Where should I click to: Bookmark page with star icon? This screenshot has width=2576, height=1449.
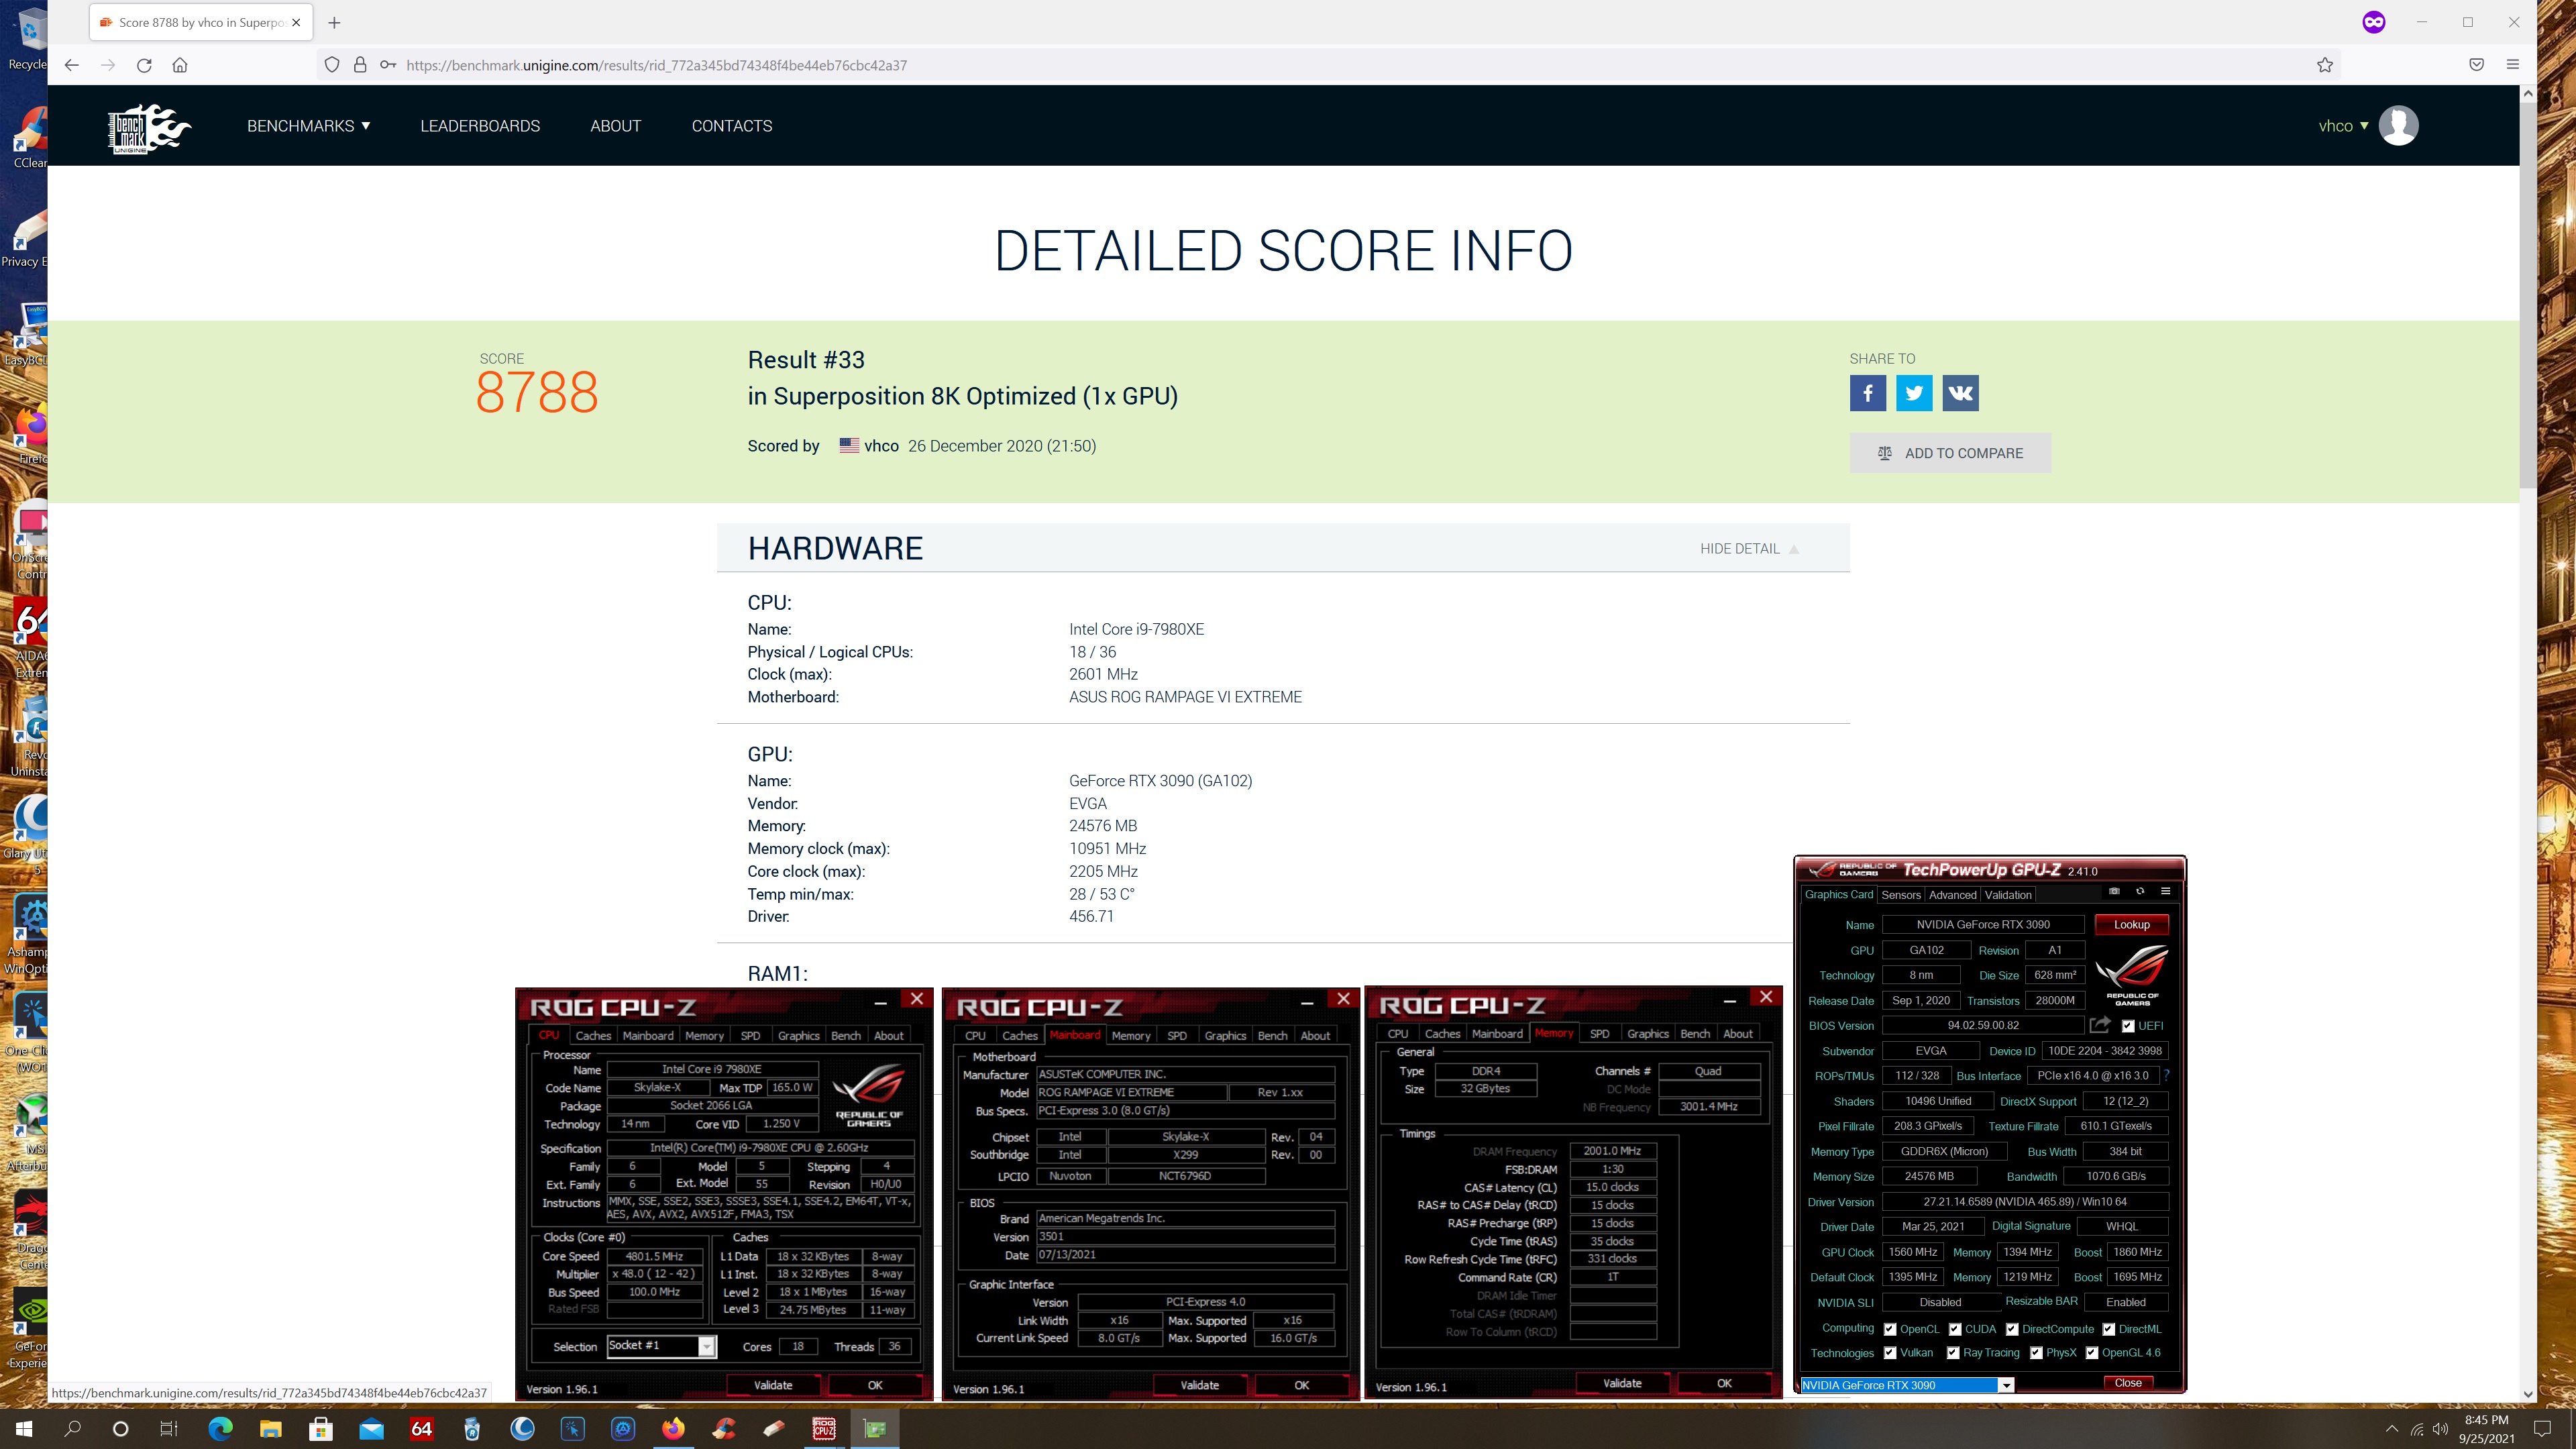coord(2325,65)
